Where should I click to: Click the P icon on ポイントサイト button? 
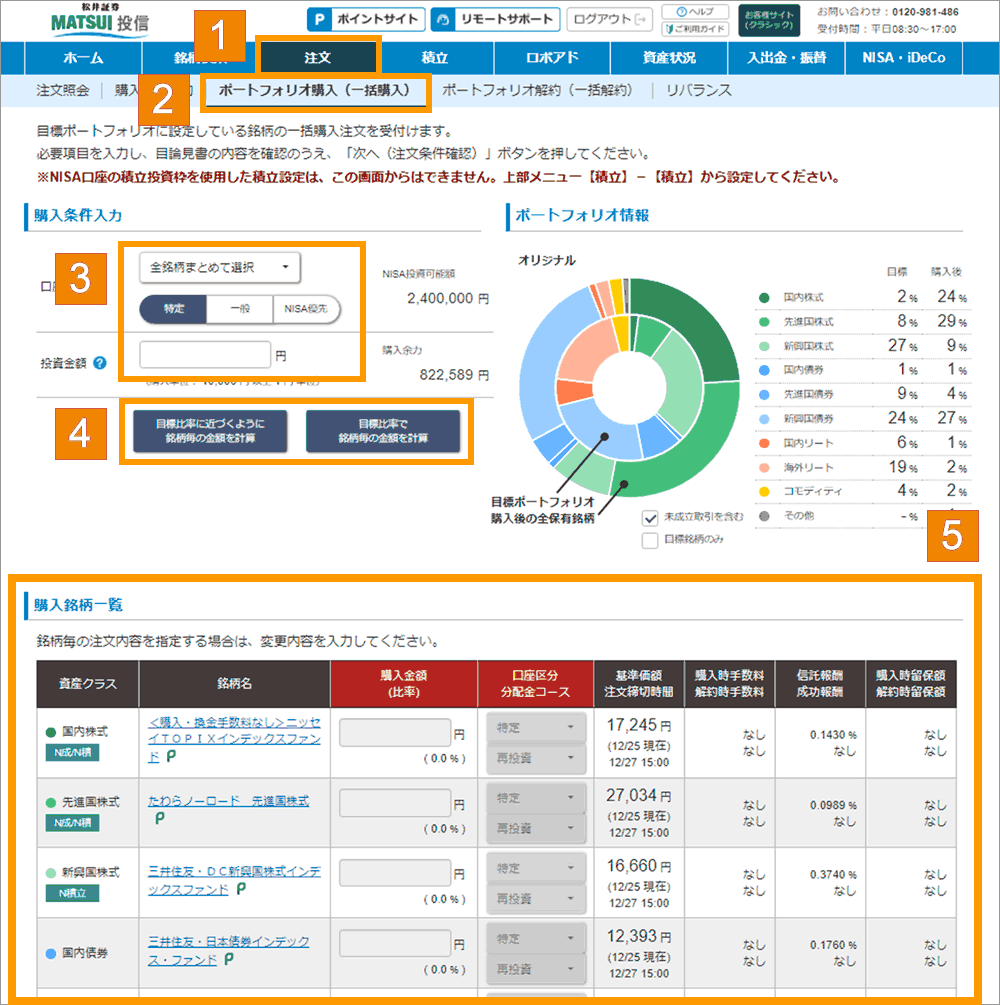319,19
